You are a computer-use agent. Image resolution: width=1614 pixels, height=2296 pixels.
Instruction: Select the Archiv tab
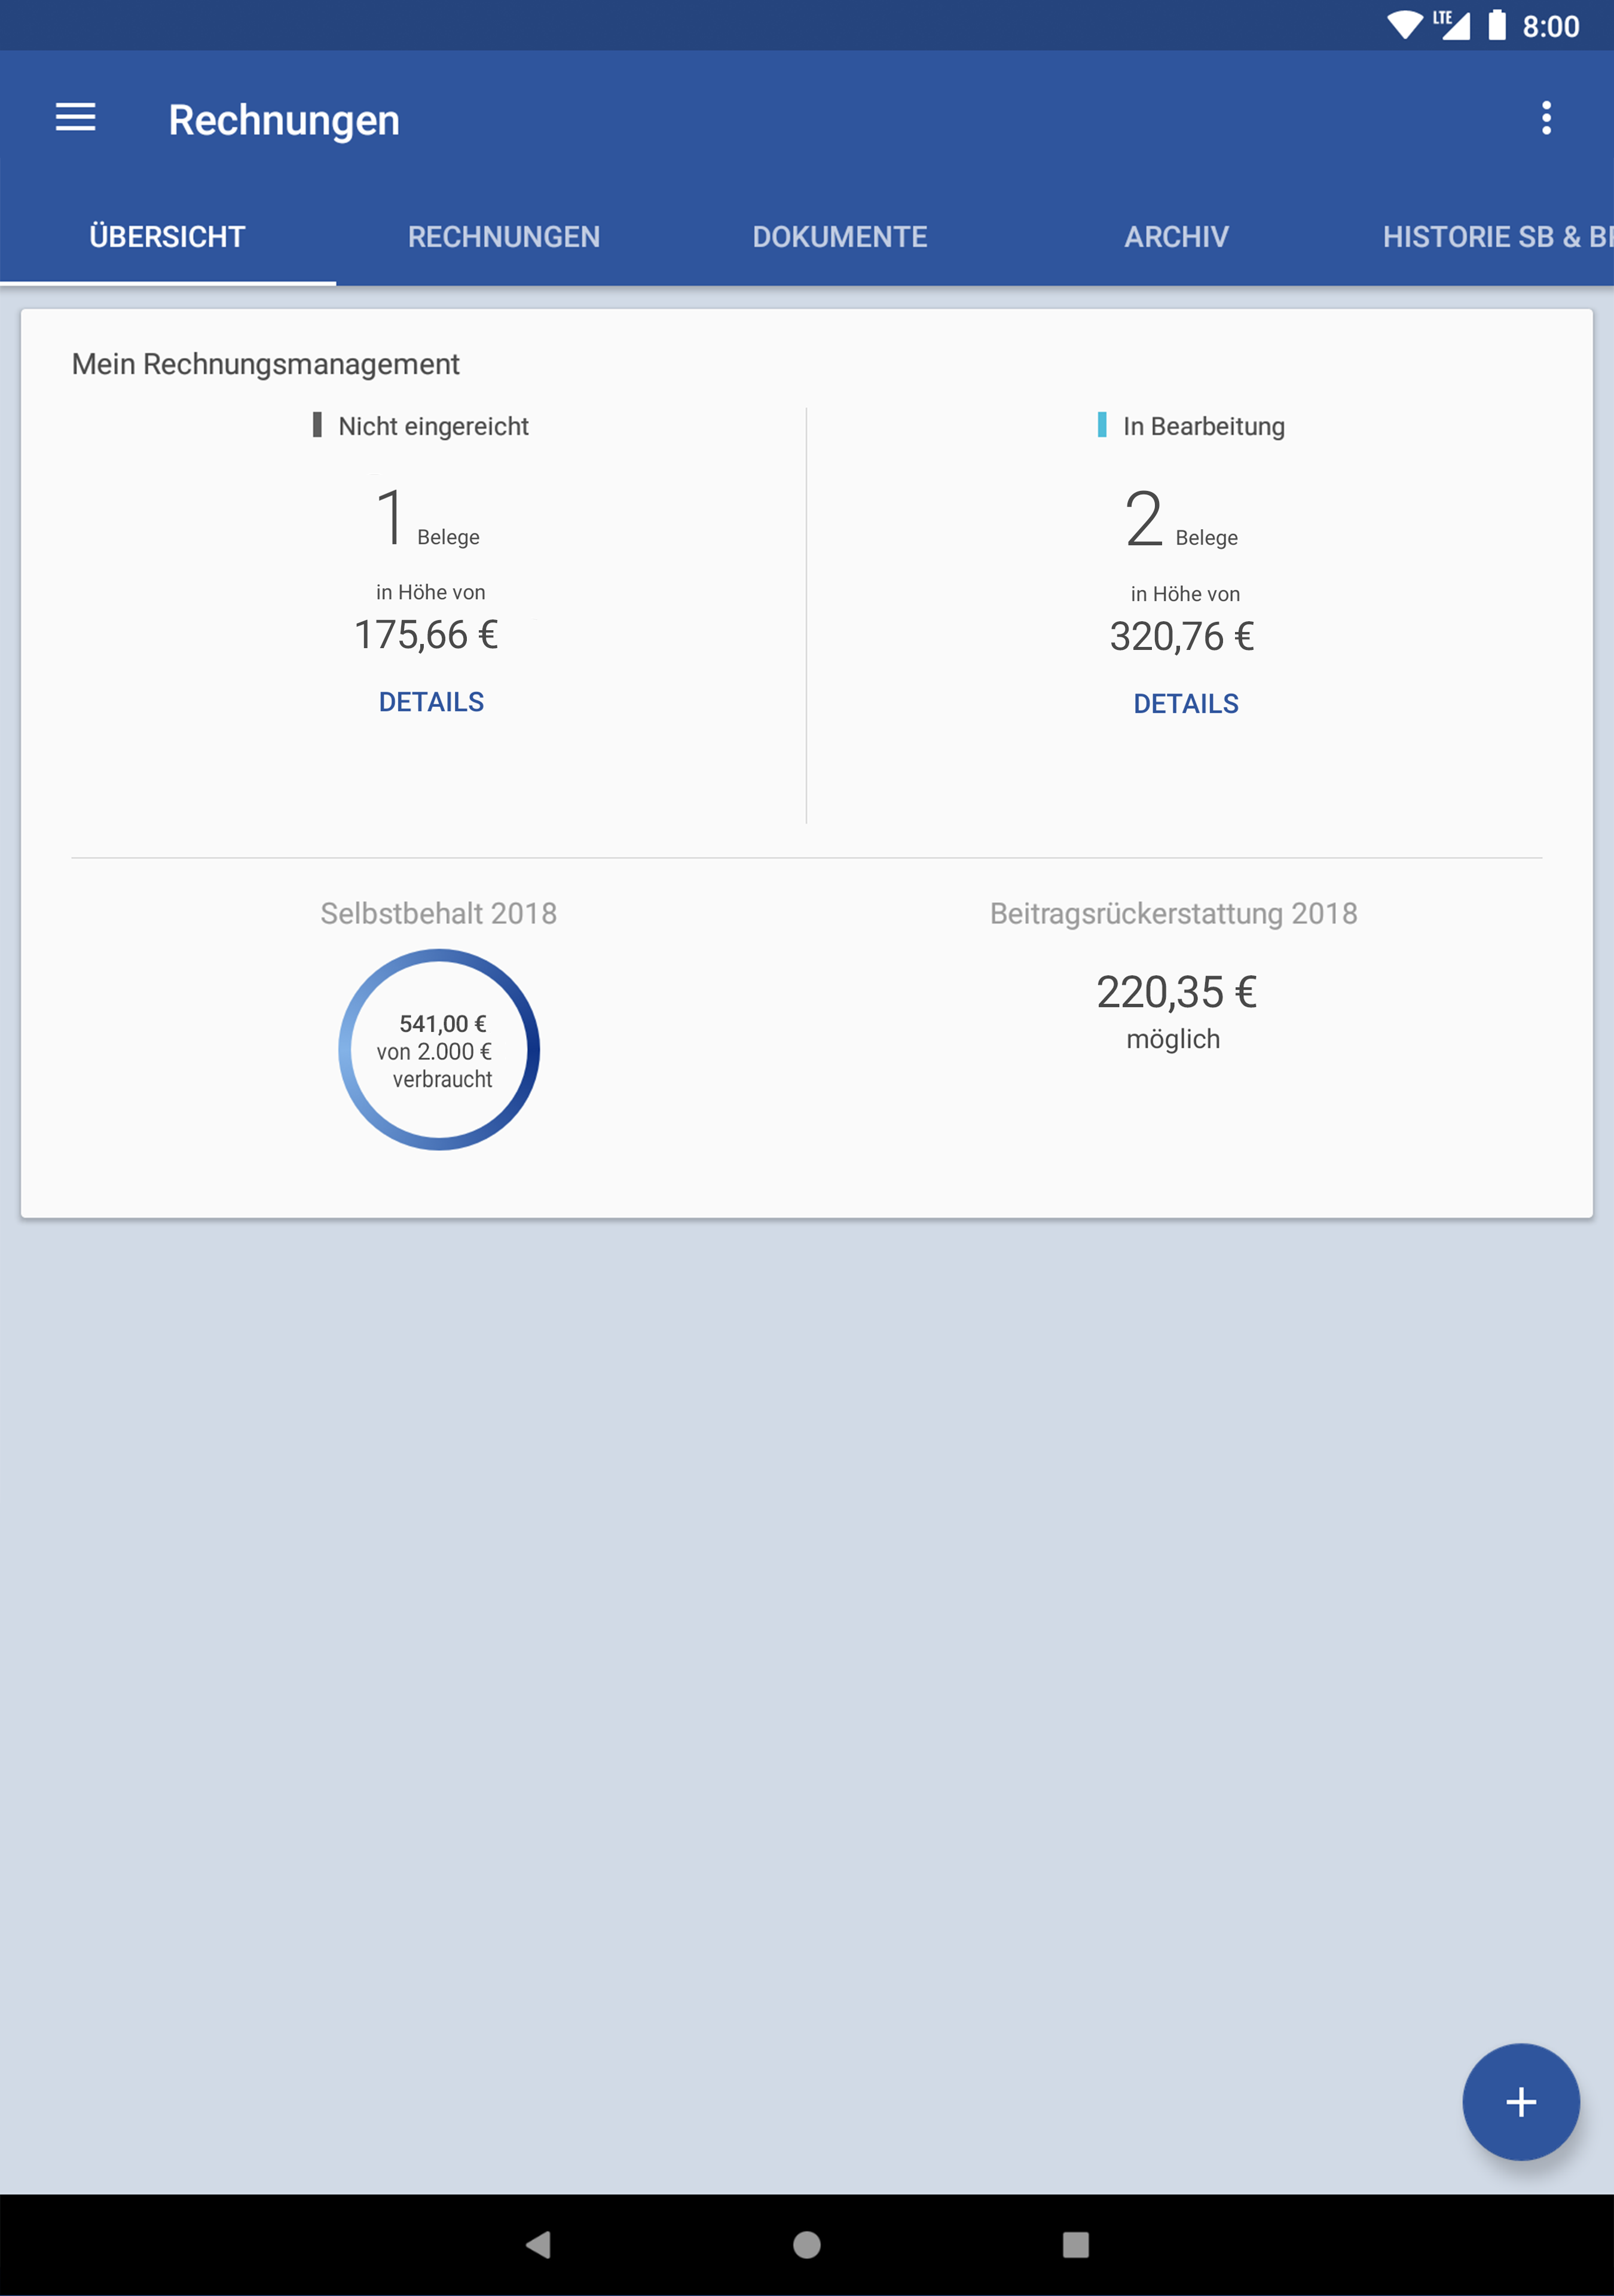point(1176,237)
